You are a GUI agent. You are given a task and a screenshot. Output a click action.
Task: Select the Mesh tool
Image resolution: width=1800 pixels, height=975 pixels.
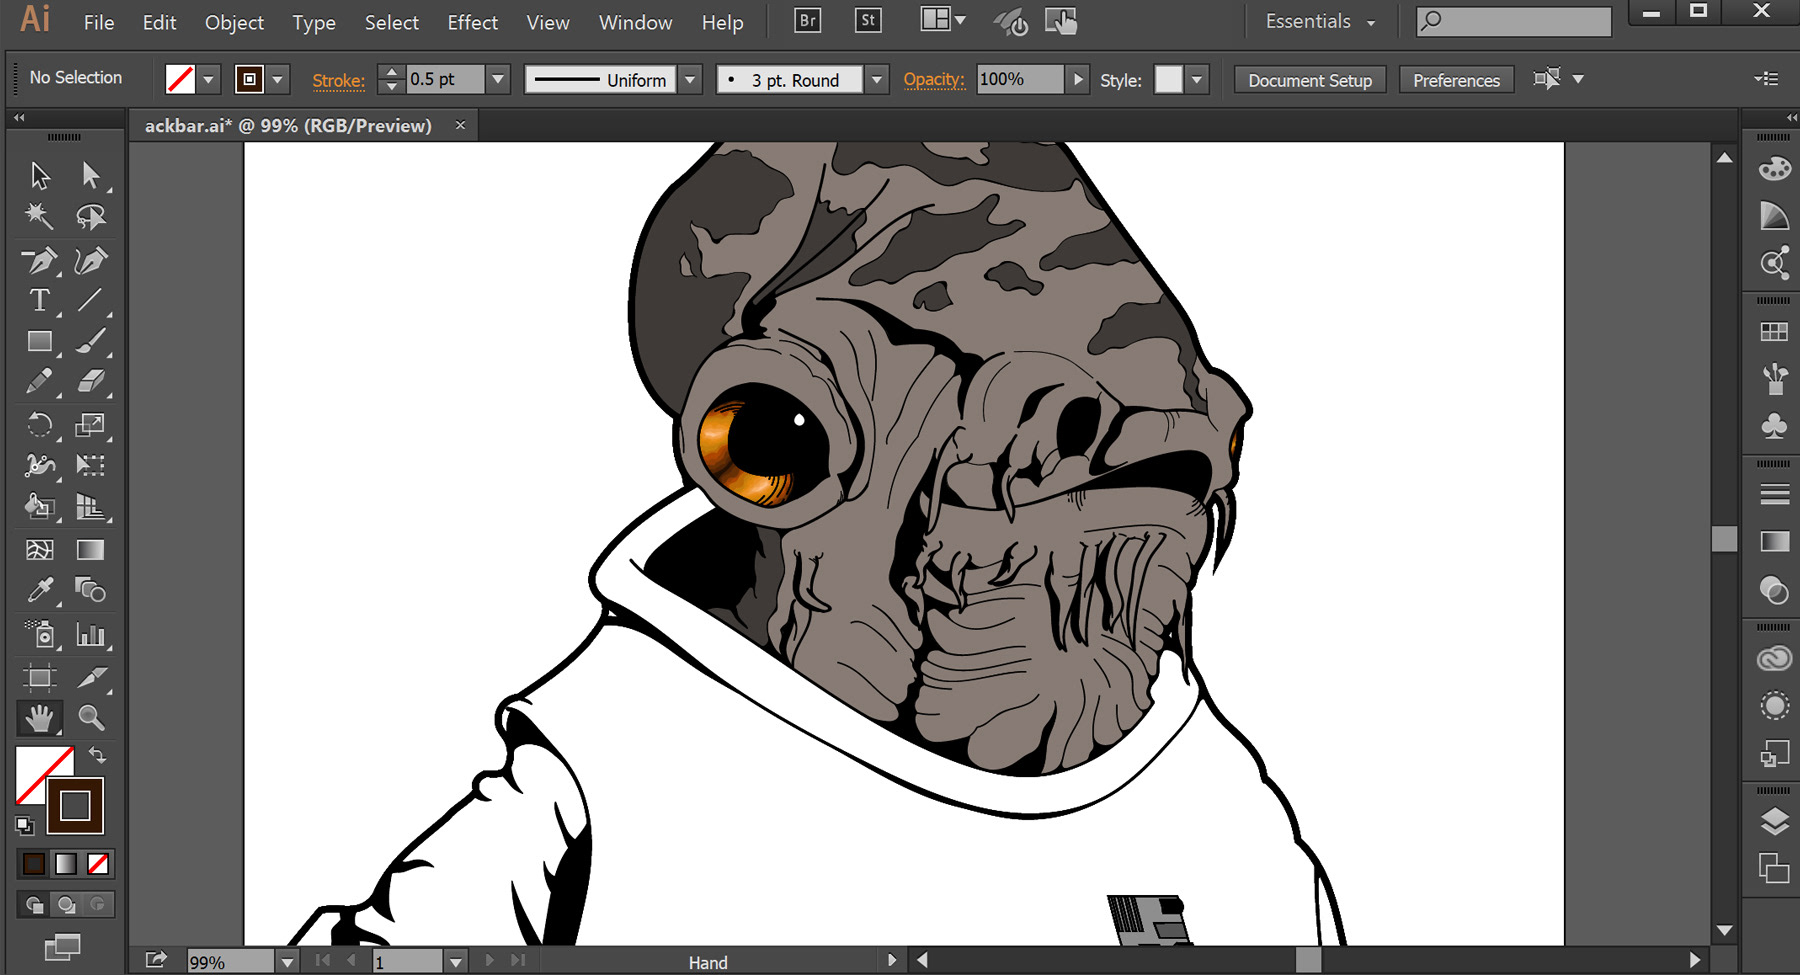click(40, 549)
